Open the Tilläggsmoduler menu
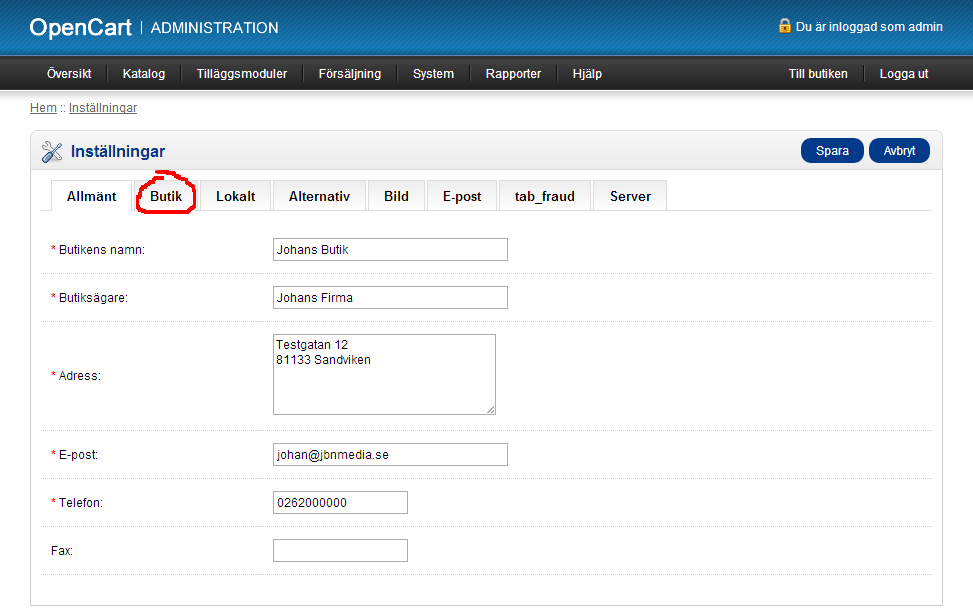The width and height of the screenshot is (973, 616). [x=242, y=74]
